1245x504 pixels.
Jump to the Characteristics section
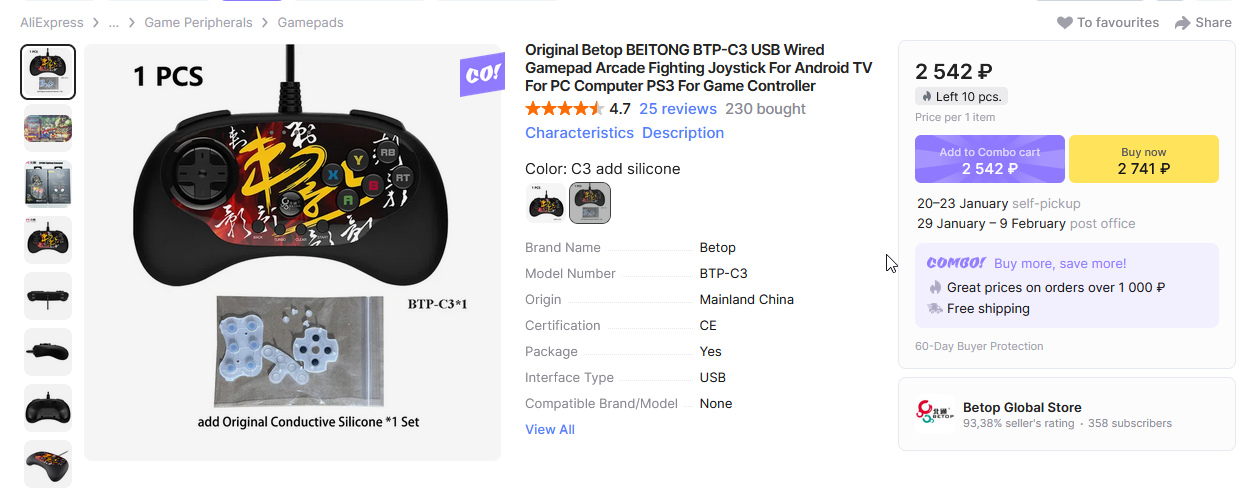point(579,133)
